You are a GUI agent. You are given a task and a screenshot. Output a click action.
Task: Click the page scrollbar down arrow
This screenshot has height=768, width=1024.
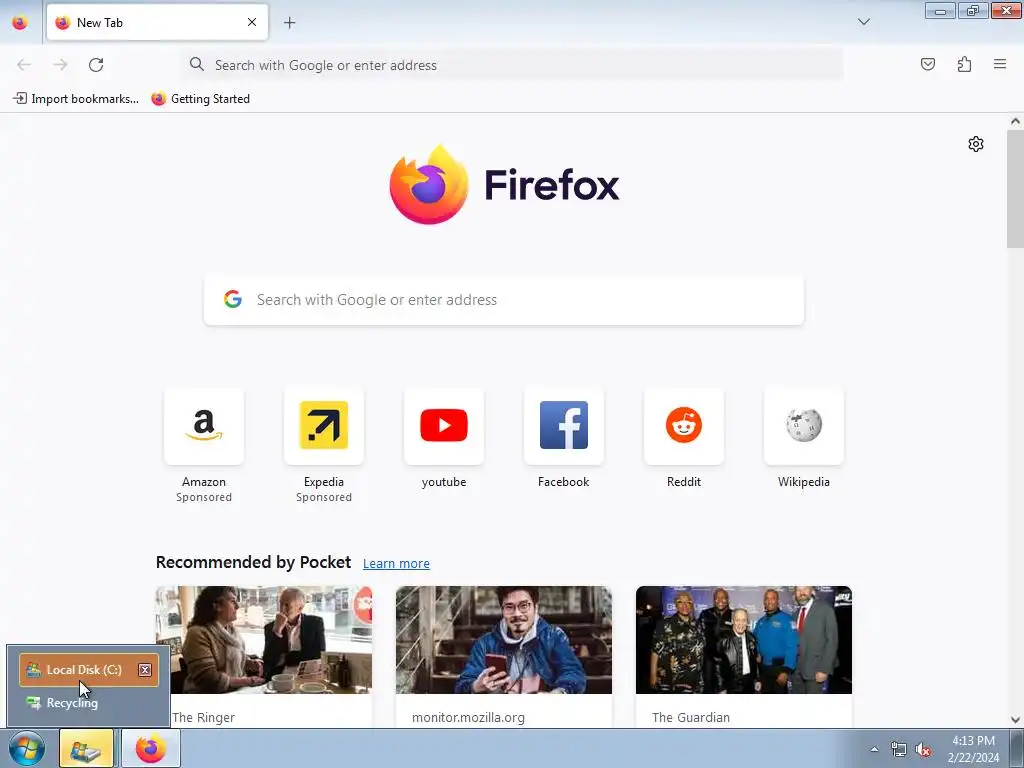pyautogui.click(x=1015, y=720)
